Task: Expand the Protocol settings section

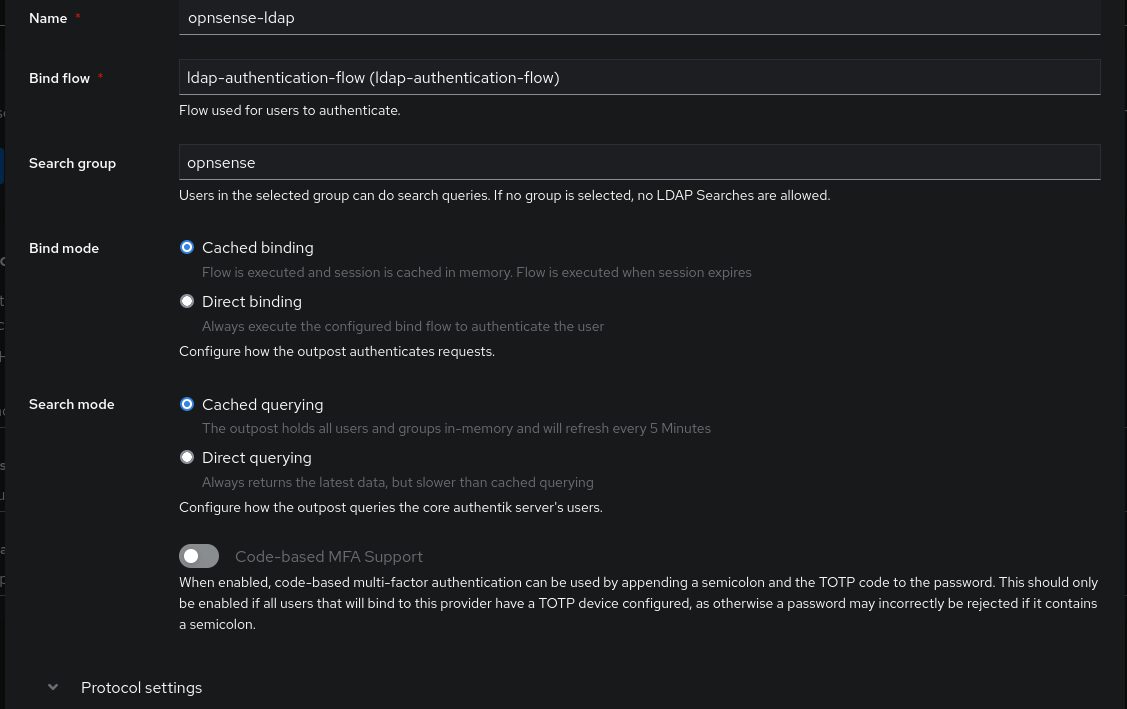Action: (142, 687)
